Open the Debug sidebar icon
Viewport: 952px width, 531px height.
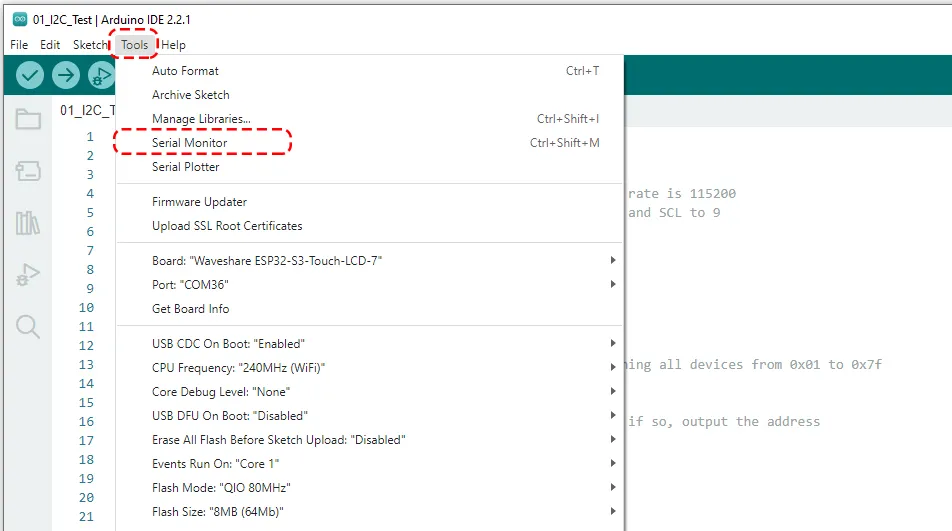coord(28,275)
